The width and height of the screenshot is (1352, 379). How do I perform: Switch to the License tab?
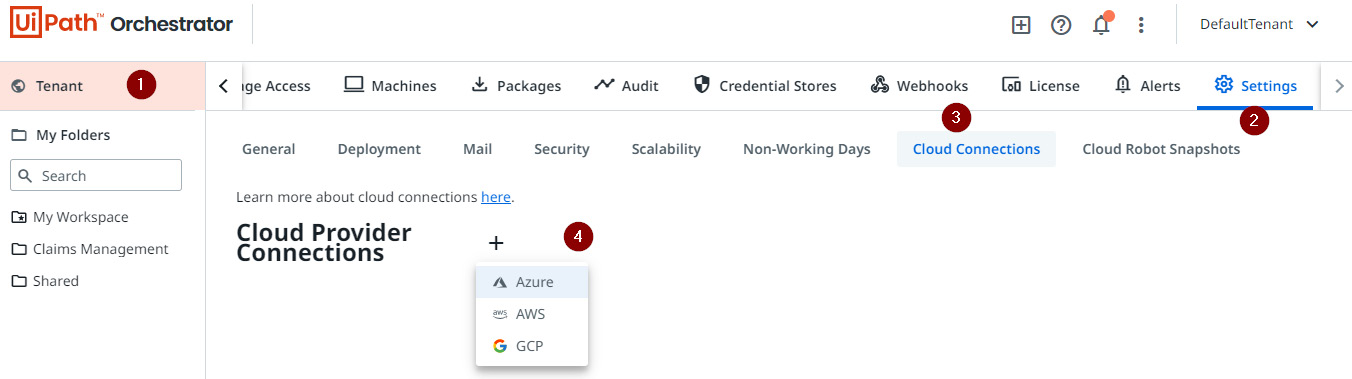(1041, 86)
